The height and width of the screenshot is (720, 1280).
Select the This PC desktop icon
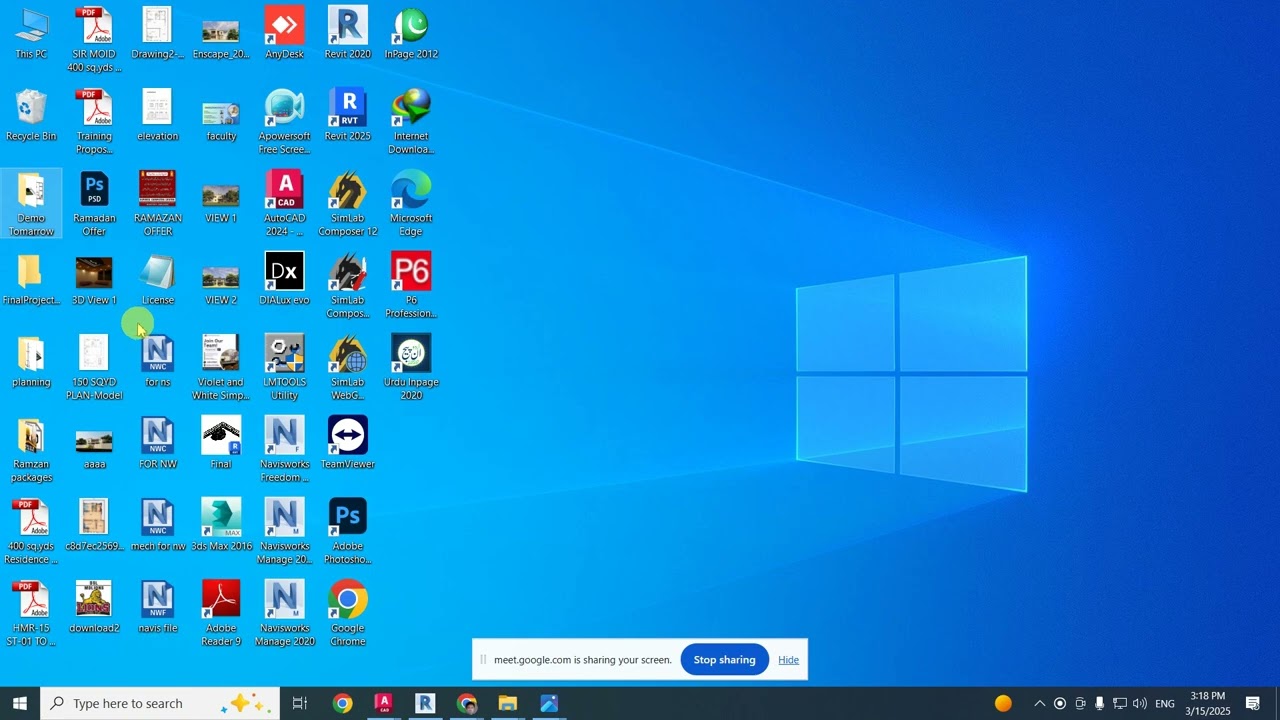coord(31,34)
